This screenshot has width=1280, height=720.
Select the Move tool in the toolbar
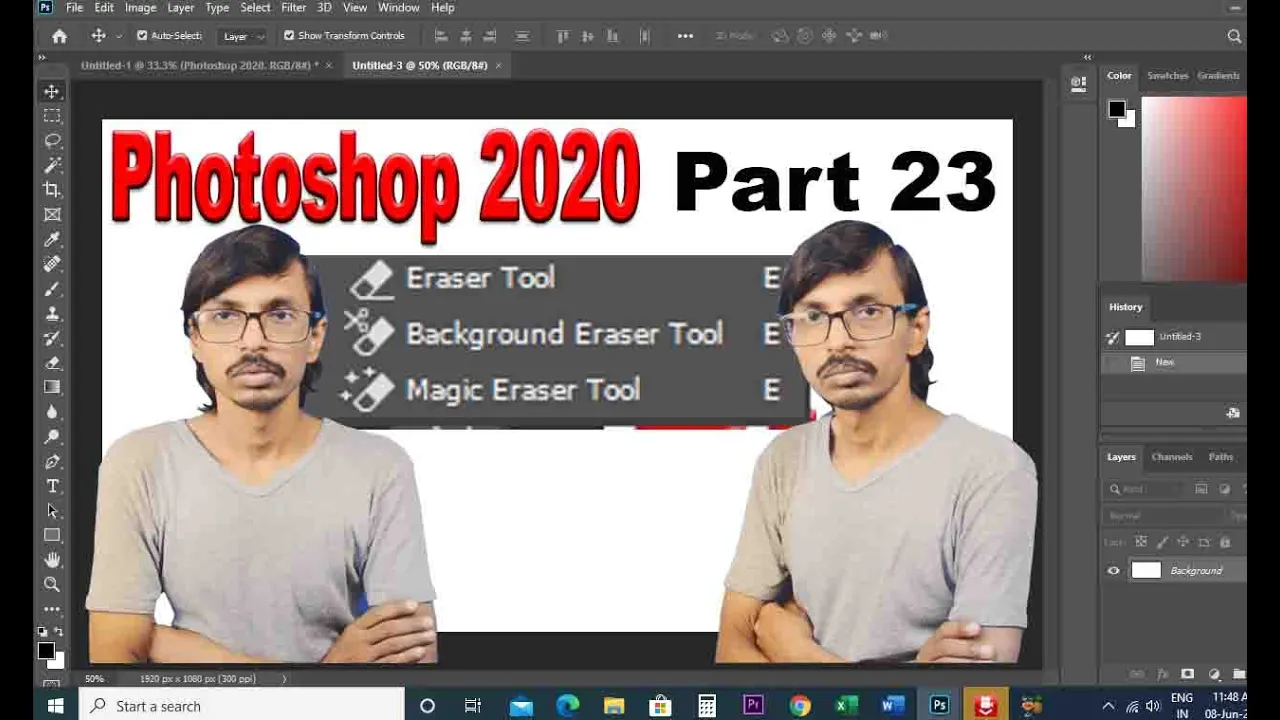(52, 91)
